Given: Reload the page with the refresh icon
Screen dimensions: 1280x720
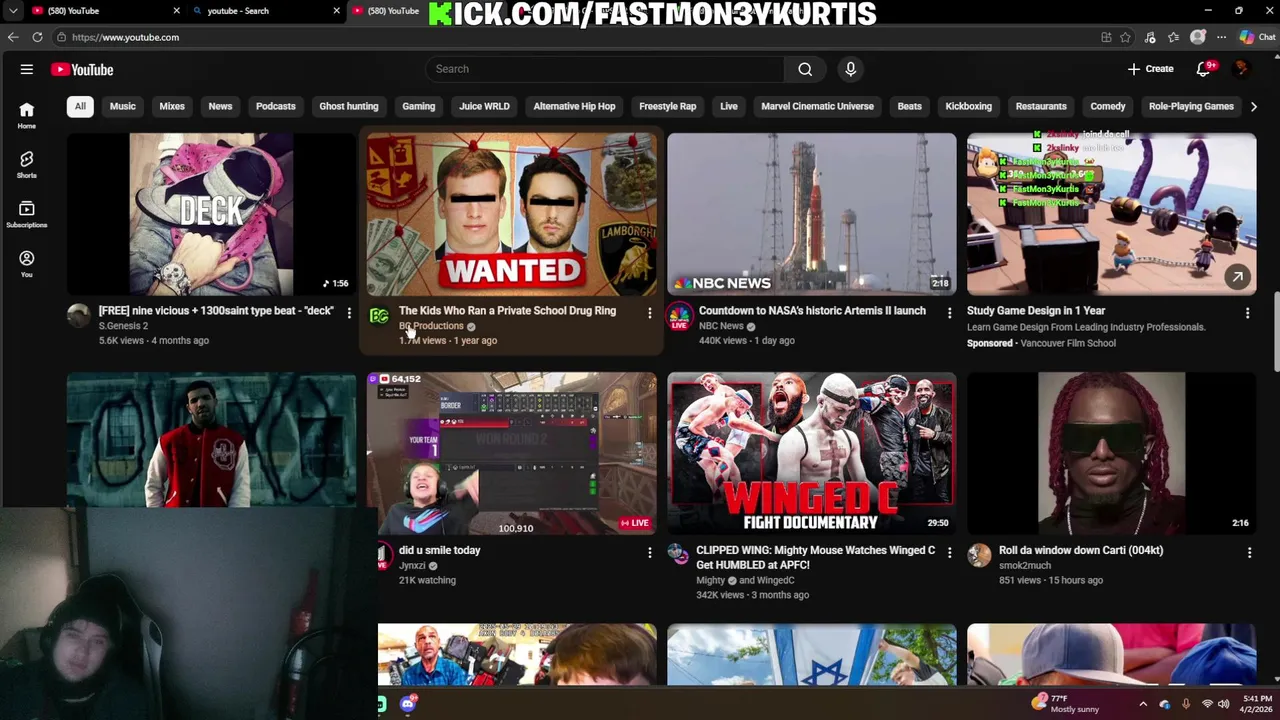Looking at the screenshot, I should 37,37.
